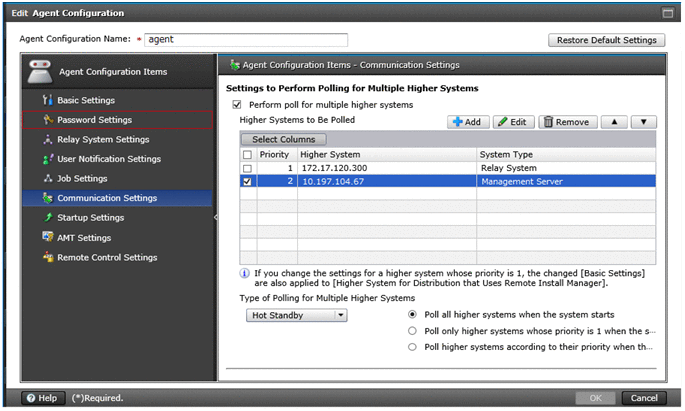Toggle Perform poll for multiple higher systems
This screenshot has height=411, width=685.
[237, 105]
